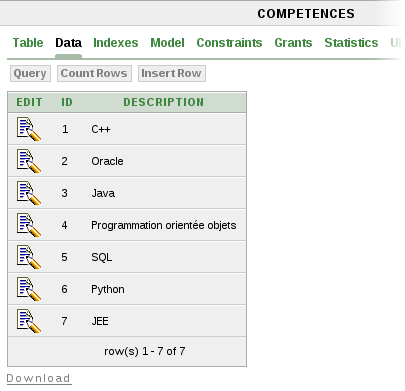Open the Indexes tab

[116, 43]
